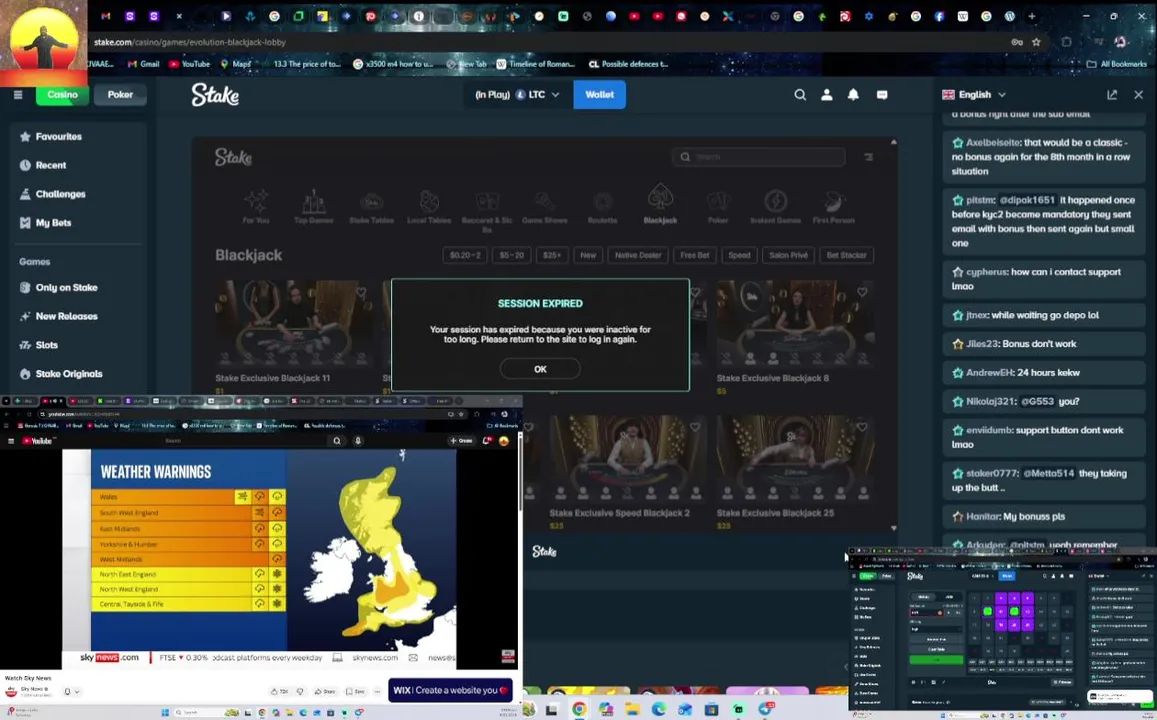1157x720 pixels.
Task: Open Stake Exclusive Blackjack 8 table
Action: (x=795, y=325)
